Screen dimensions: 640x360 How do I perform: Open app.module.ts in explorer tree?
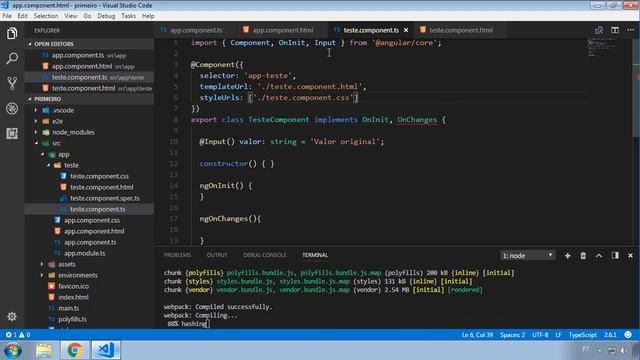tap(84, 253)
